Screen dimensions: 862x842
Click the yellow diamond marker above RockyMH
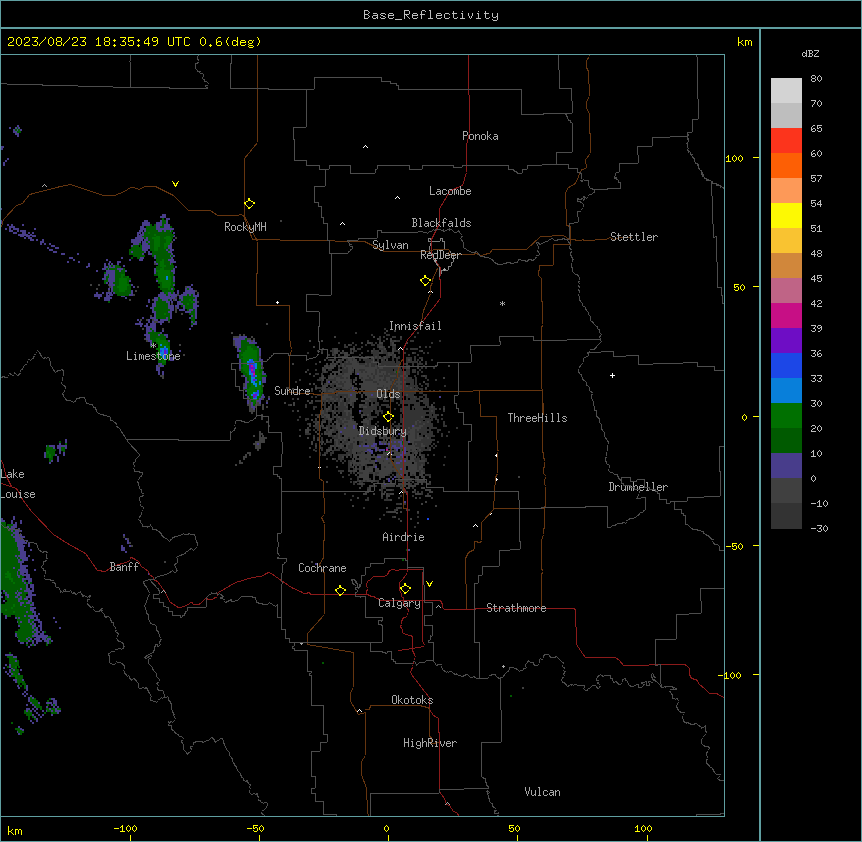(x=249, y=204)
